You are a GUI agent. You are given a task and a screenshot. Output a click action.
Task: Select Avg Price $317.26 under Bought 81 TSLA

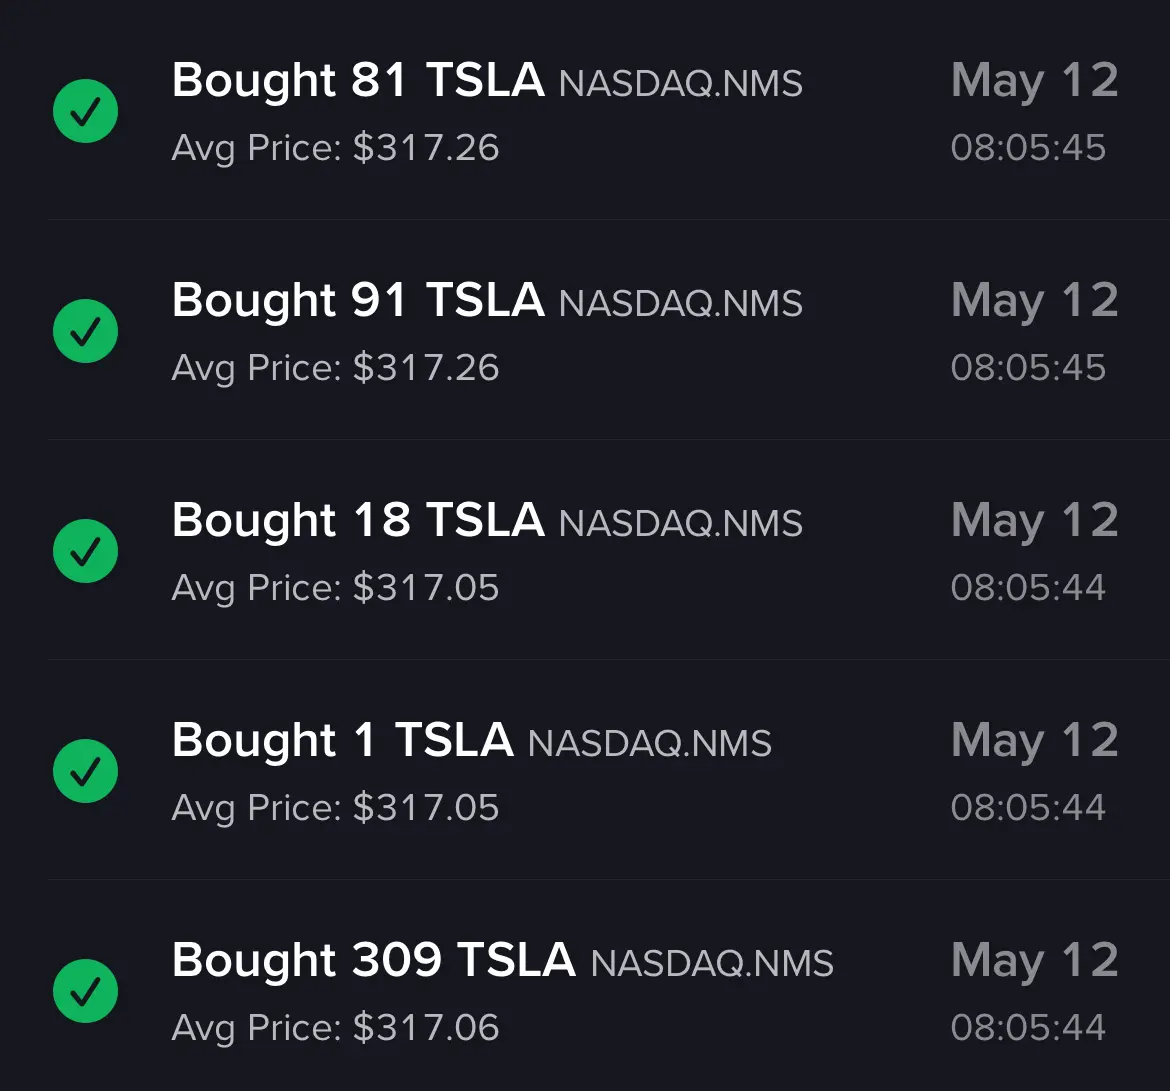[335, 149]
